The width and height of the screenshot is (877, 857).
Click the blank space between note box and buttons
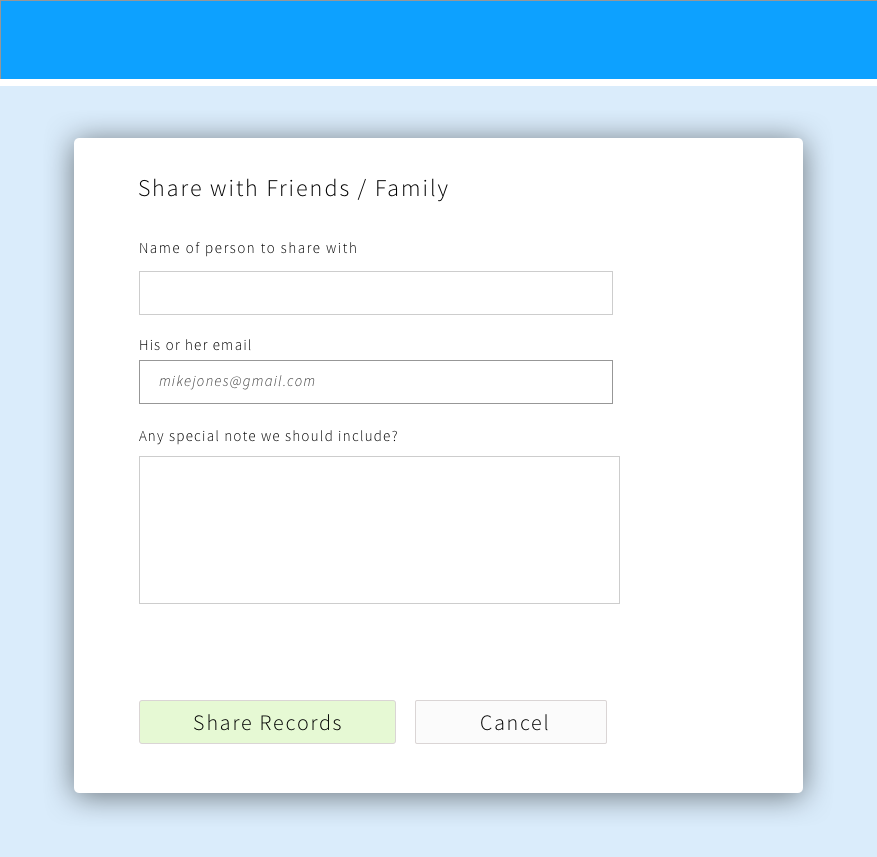coord(379,652)
